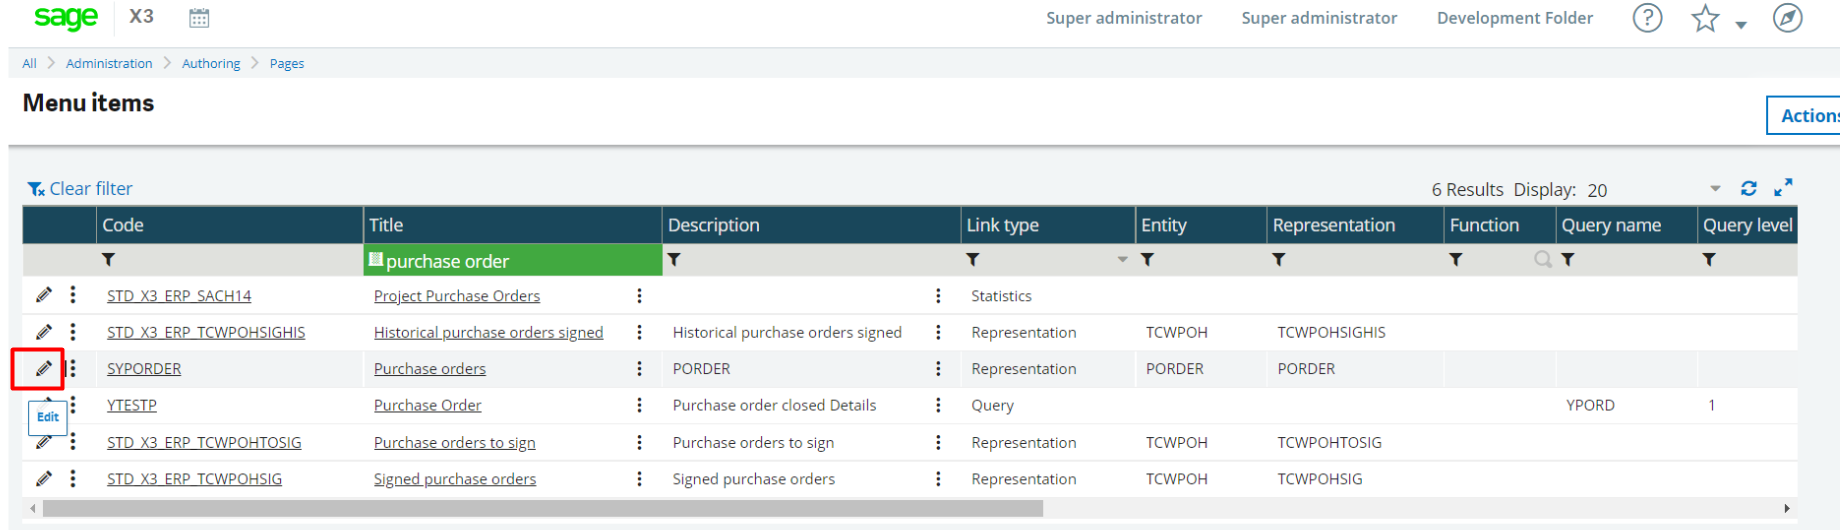
Task: Expand grid to full screen
Action: tap(1783, 188)
